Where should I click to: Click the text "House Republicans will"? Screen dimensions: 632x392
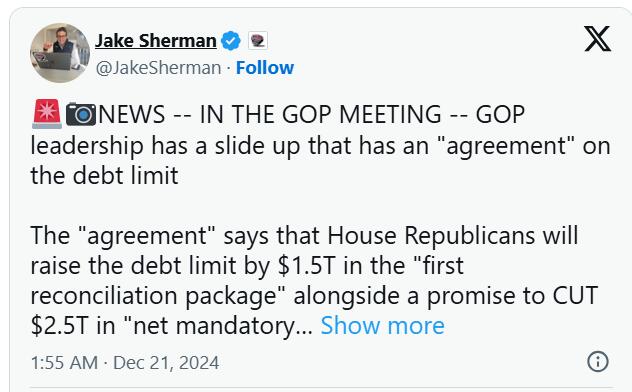(x=453, y=235)
